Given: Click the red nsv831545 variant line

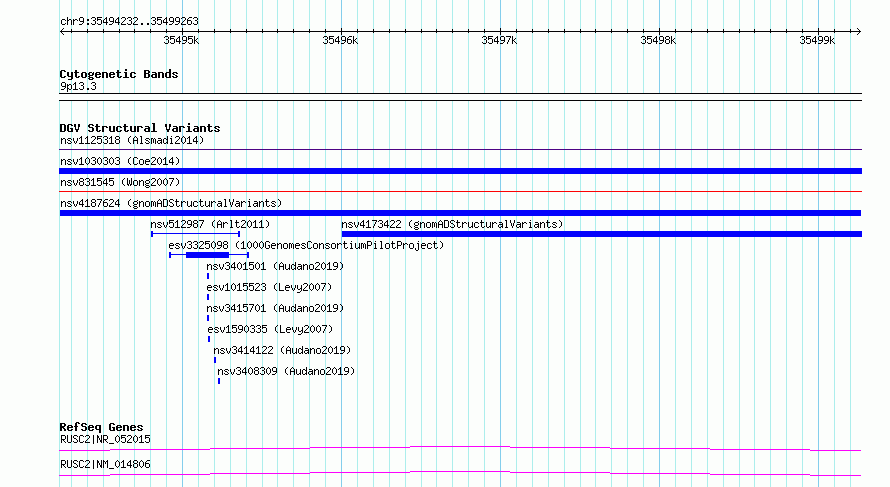Looking at the screenshot, I should (x=460, y=192).
